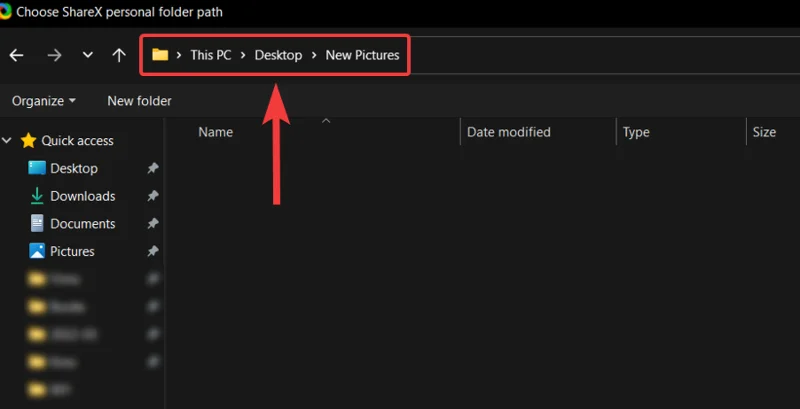Open Pictures in the sidebar
This screenshot has width=800, height=409.
72,251
